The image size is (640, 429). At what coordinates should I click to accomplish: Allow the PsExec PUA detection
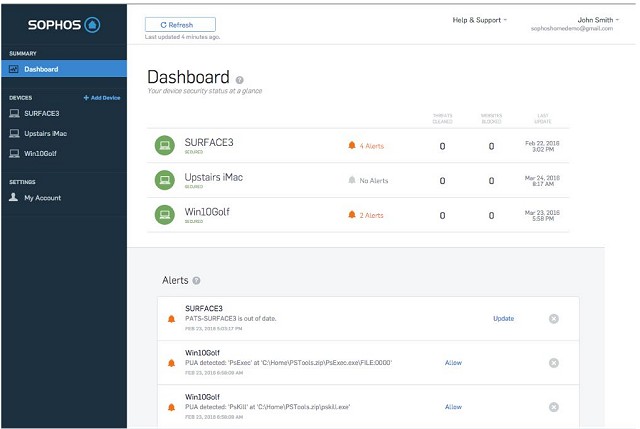coord(453,363)
